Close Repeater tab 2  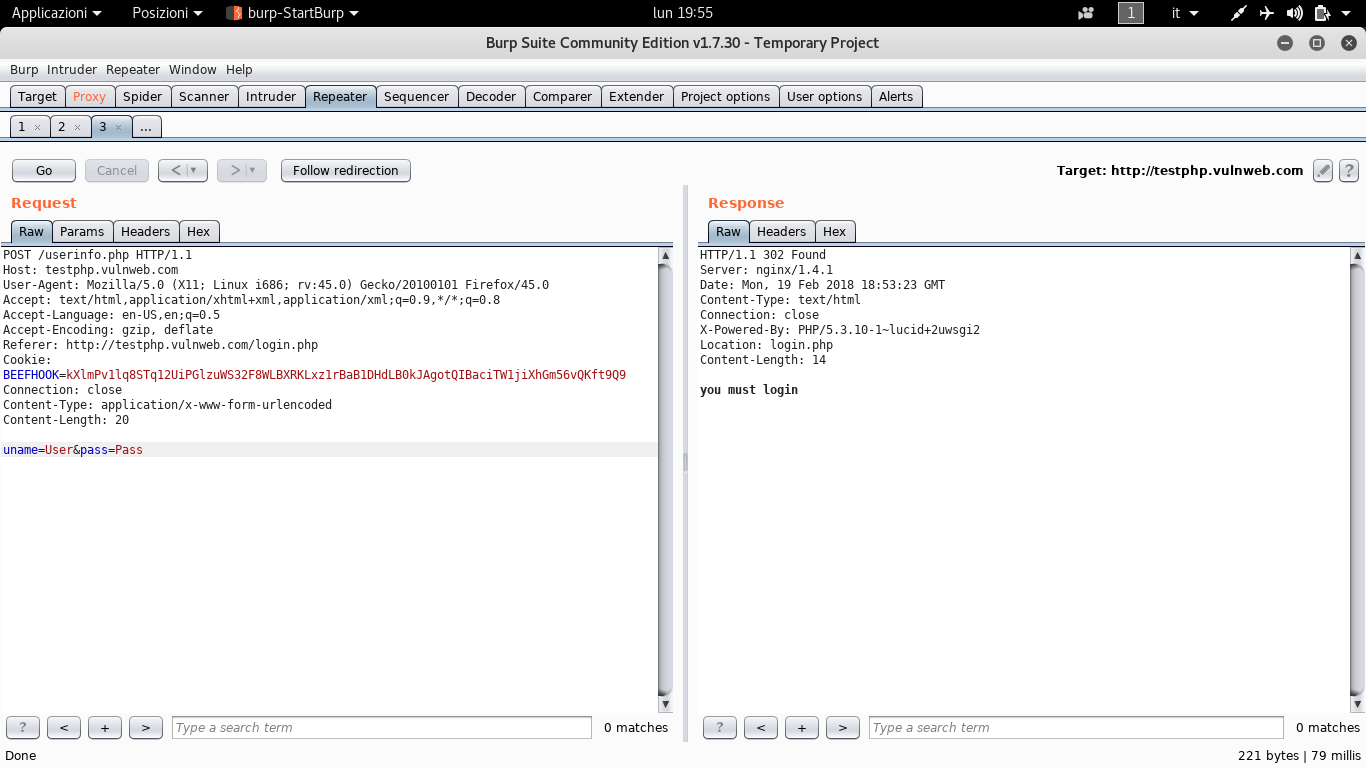(77, 128)
